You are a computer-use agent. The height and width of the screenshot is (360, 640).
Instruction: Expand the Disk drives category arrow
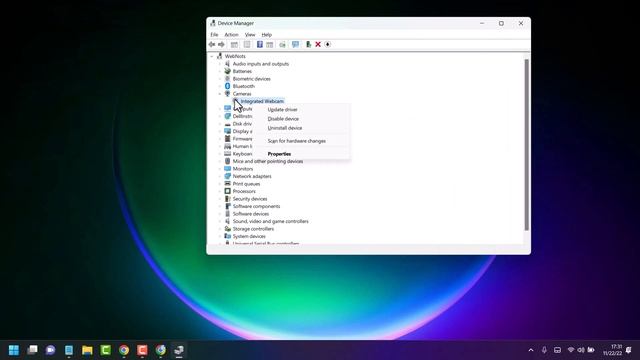(x=220, y=124)
